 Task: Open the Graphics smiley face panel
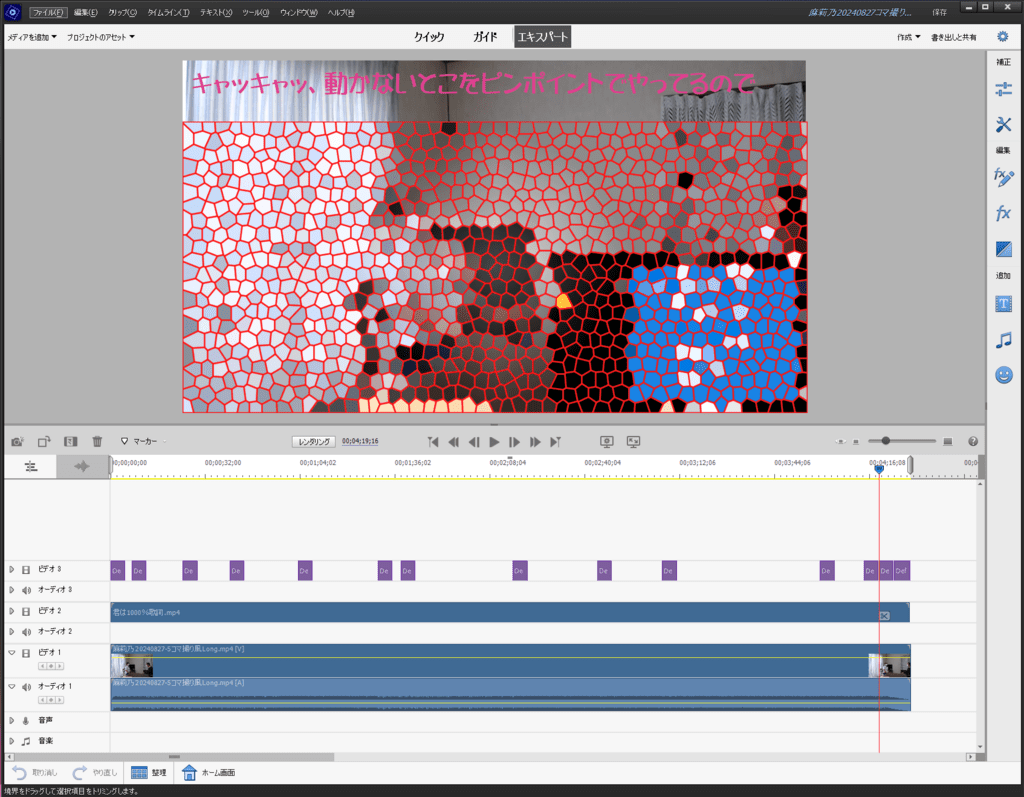(x=1003, y=375)
